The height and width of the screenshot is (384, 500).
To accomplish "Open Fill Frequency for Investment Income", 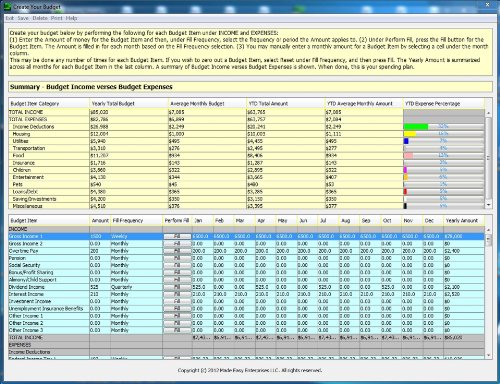I will click(136, 301).
